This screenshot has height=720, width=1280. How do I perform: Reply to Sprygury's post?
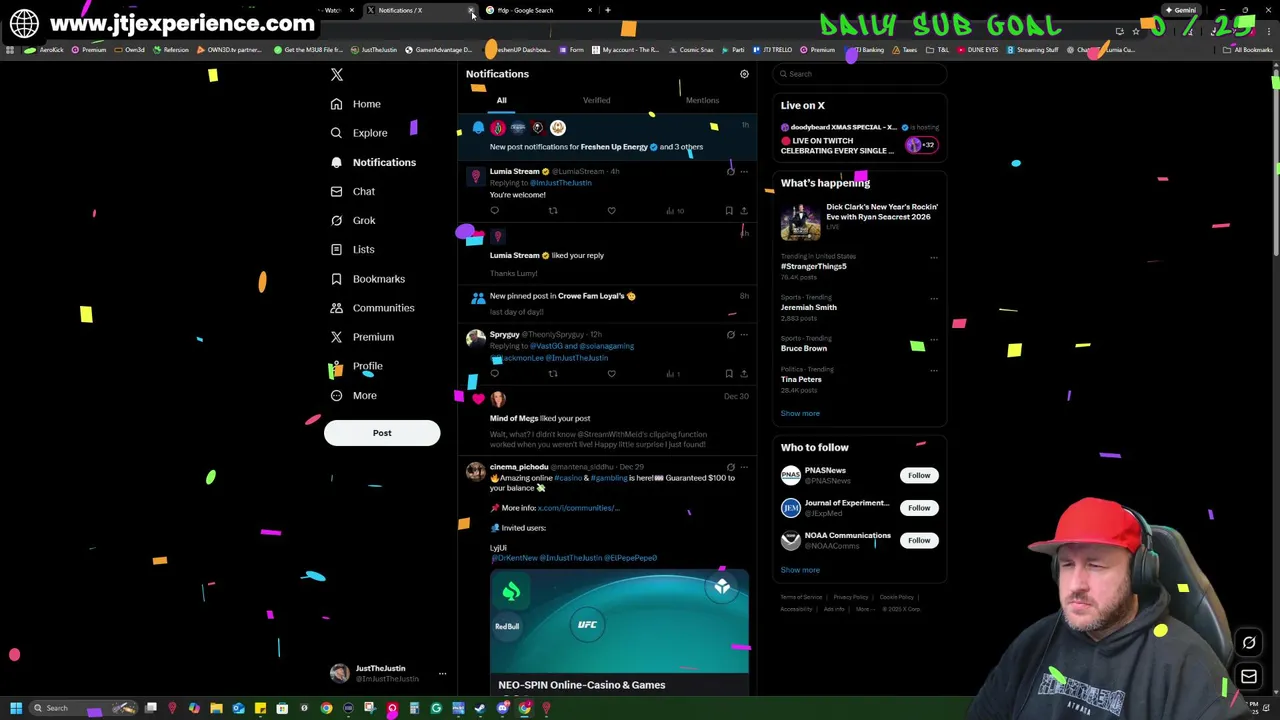(x=494, y=374)
